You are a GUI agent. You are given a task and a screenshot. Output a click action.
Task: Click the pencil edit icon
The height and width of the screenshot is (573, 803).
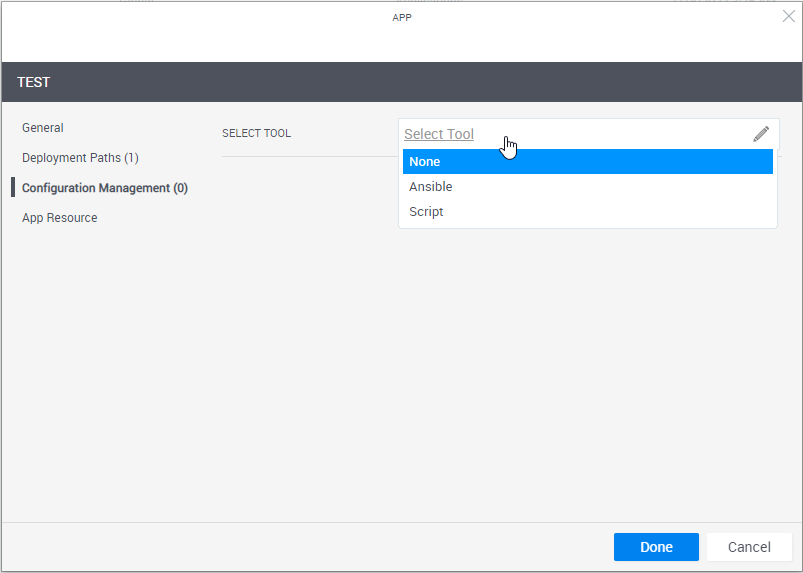tap(761, 134)
